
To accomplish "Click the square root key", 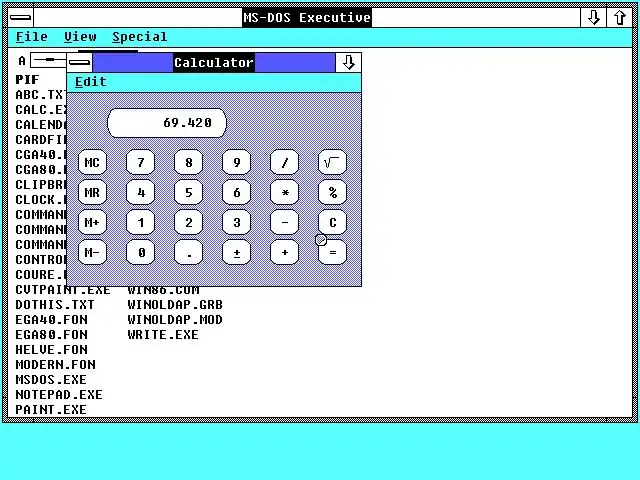I will [x=332, y=162].
